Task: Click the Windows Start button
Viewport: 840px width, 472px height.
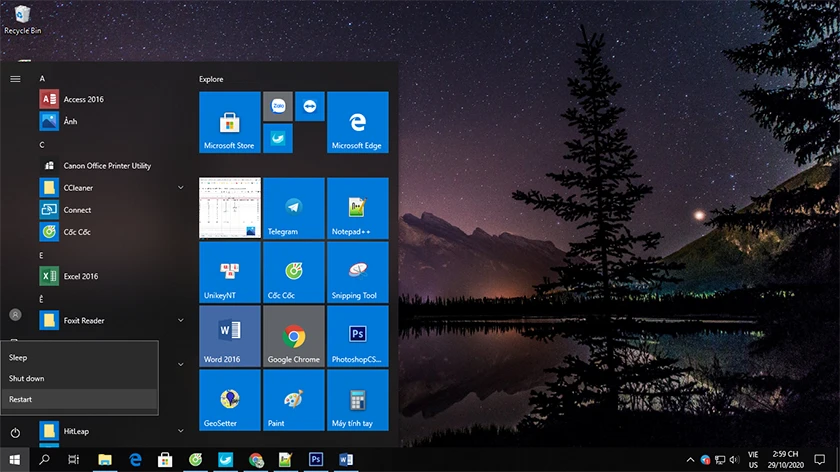Action: [14, 460]
